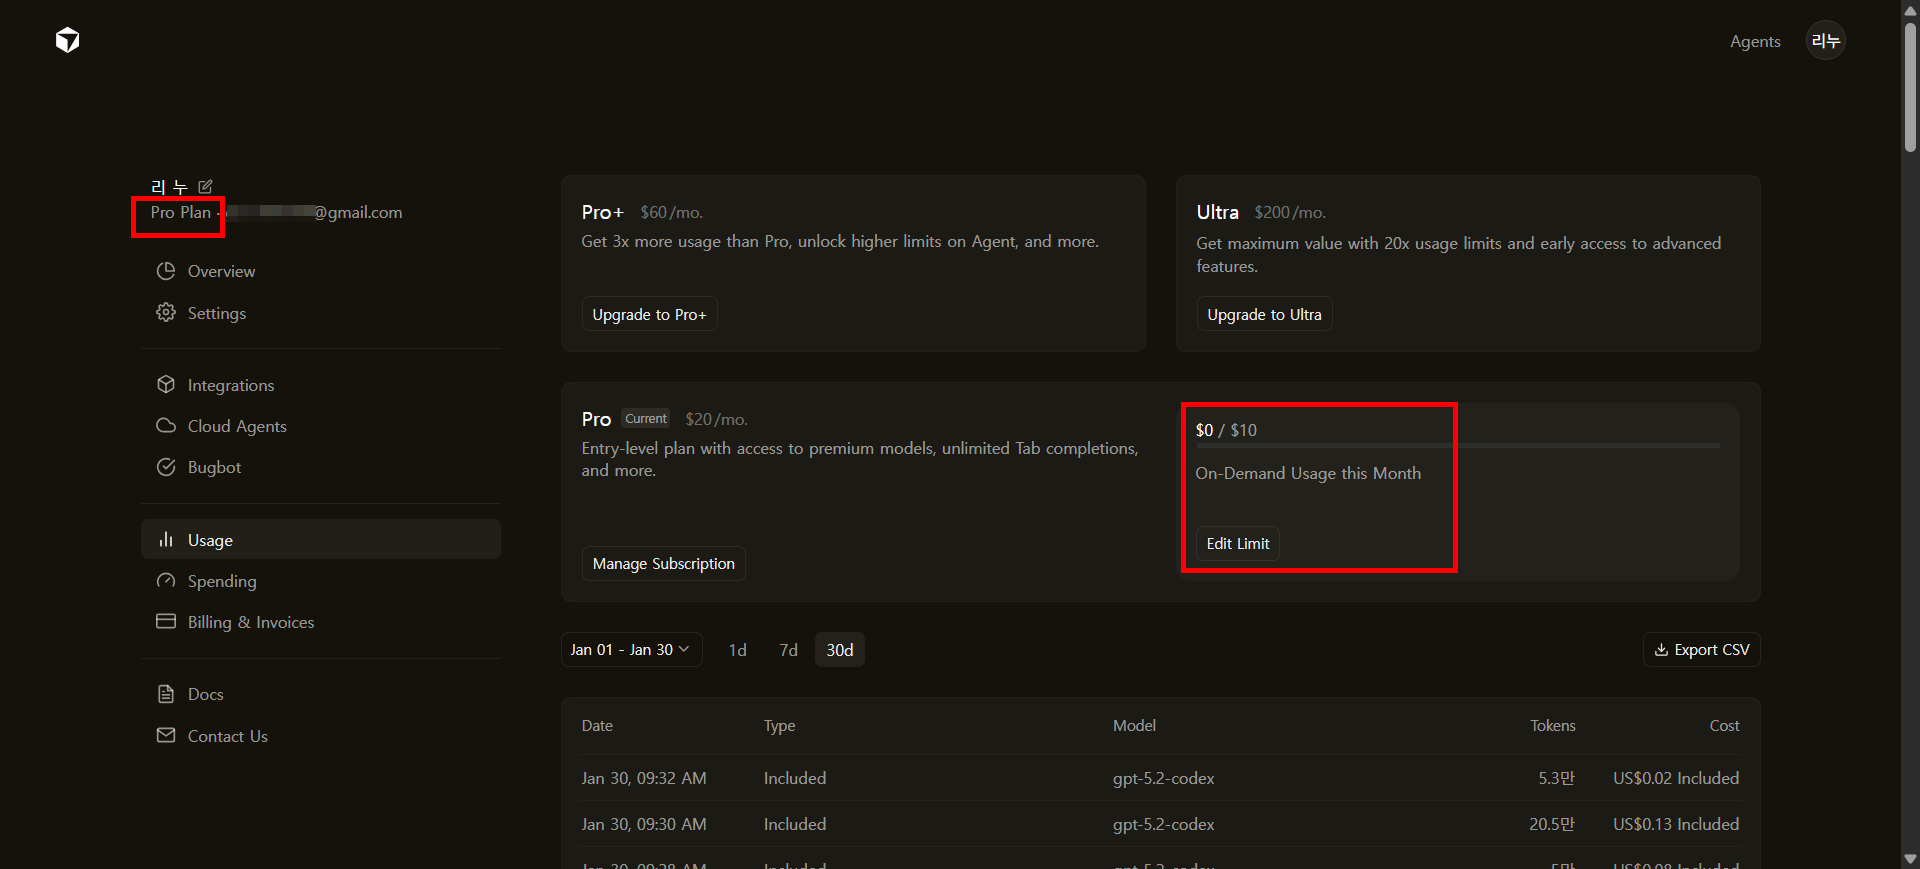
Task: Click the Bugbot check circle icon
Action: 166,467
